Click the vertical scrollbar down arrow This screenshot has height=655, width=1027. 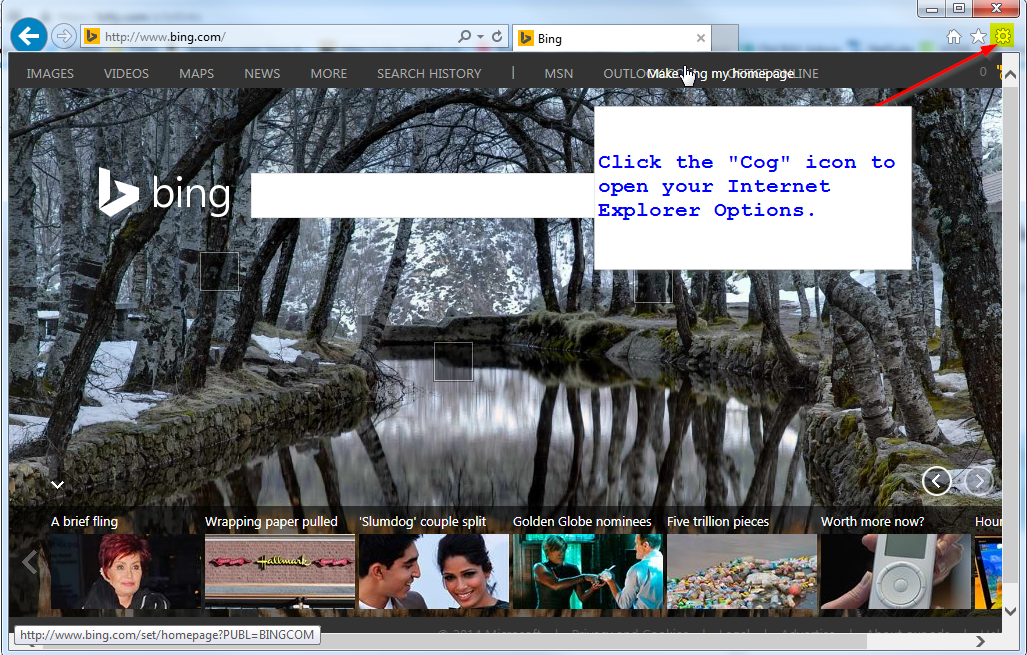1010,611
